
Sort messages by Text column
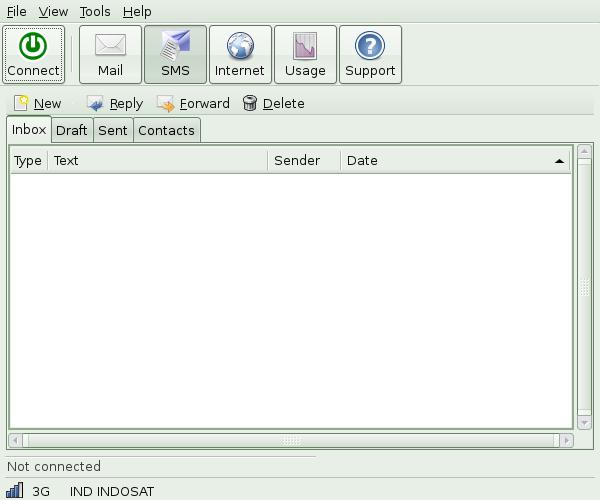pos(158,161)
